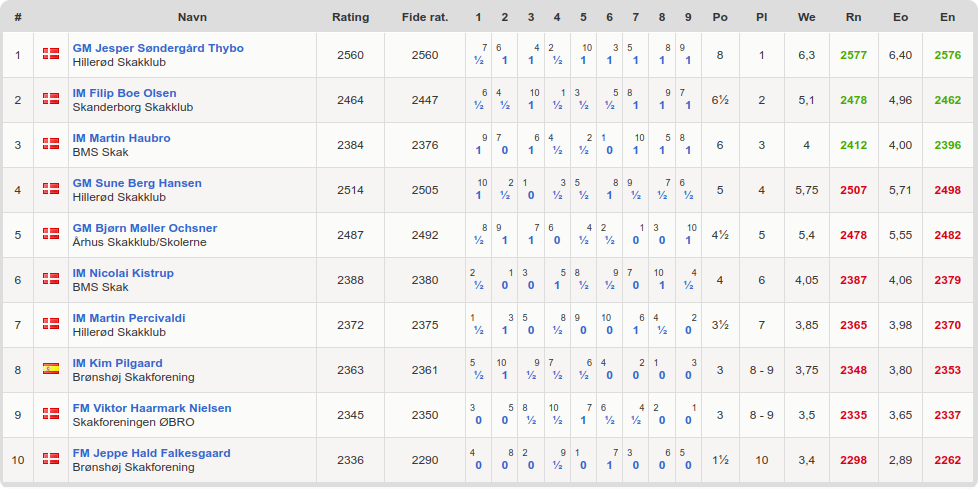Click Kim Pilgaard's placement 8 - 9
The width and height of the screenshot is (978, 489).
point(762,370)
